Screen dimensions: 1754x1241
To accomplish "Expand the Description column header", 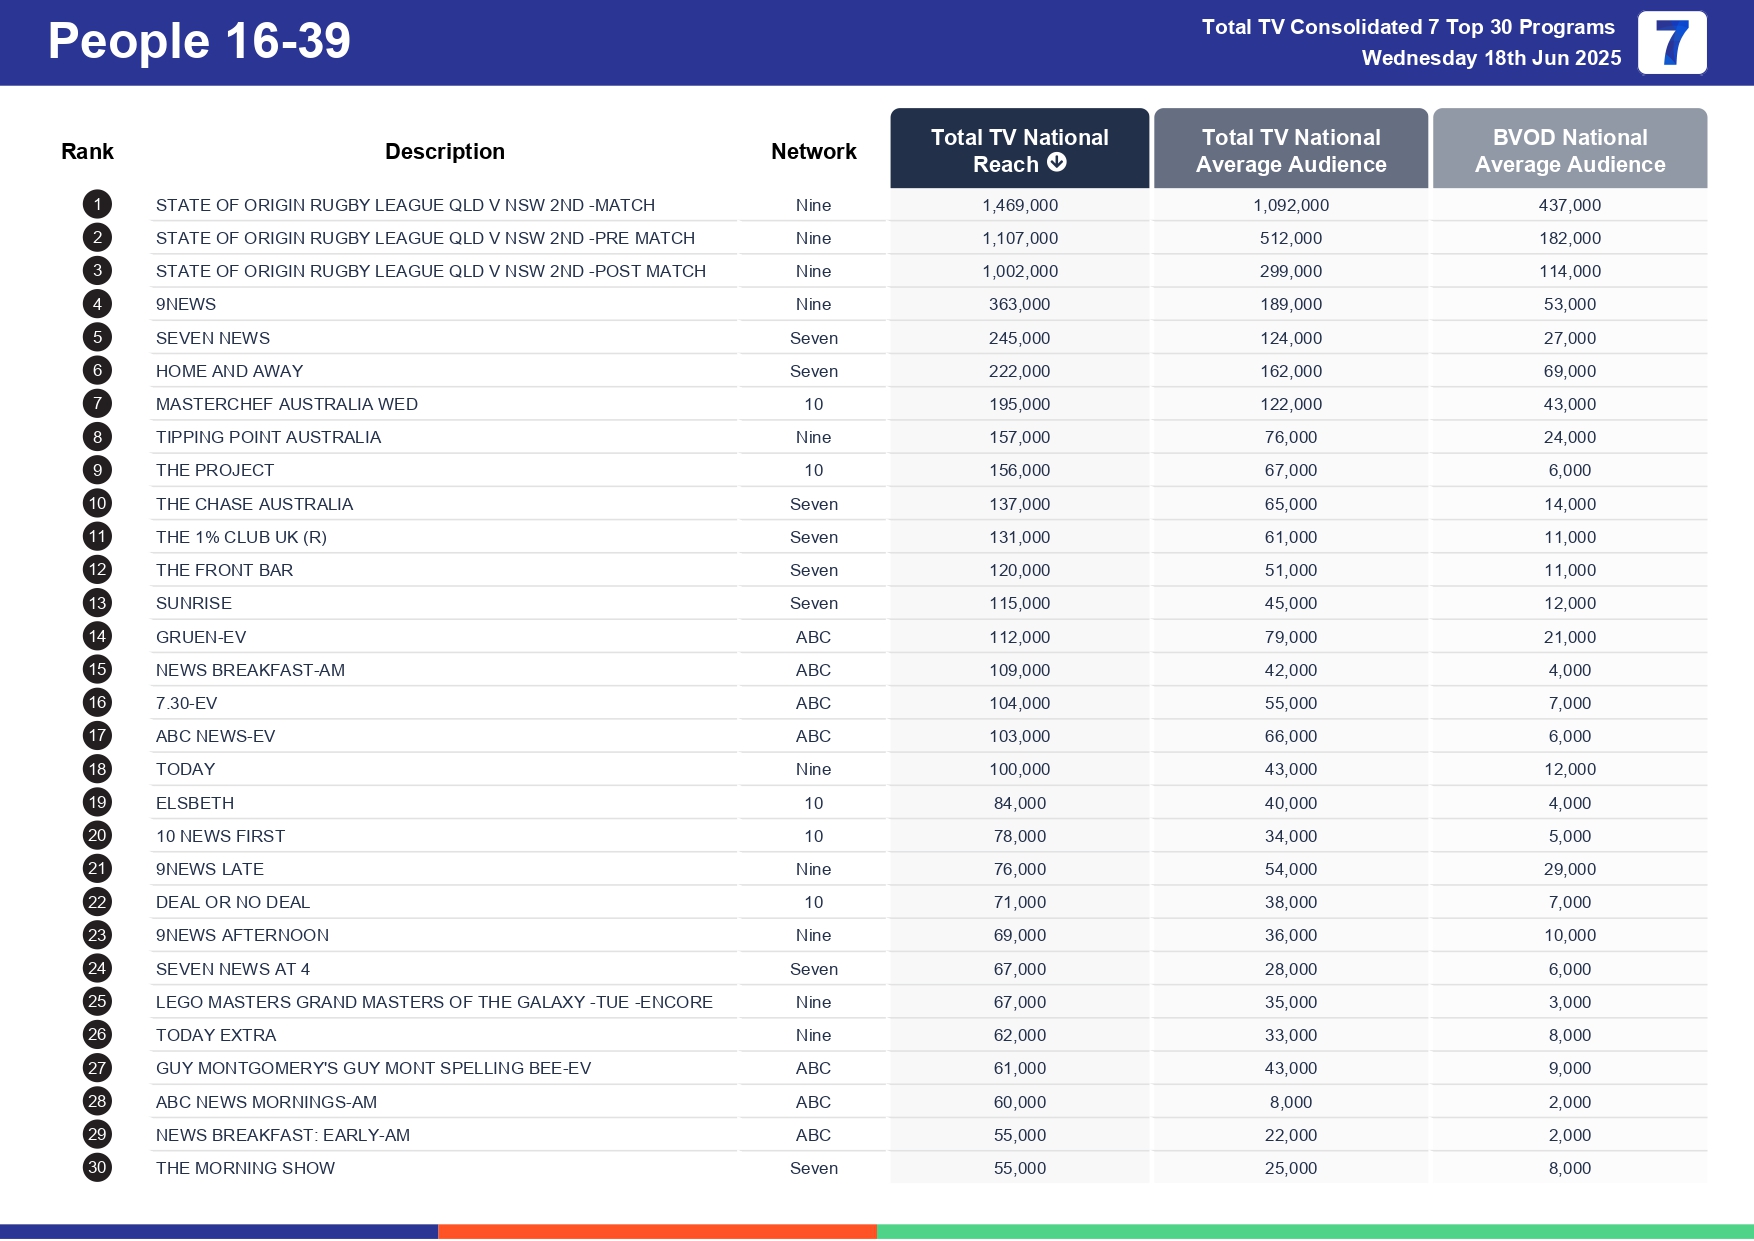I will 445,150.
